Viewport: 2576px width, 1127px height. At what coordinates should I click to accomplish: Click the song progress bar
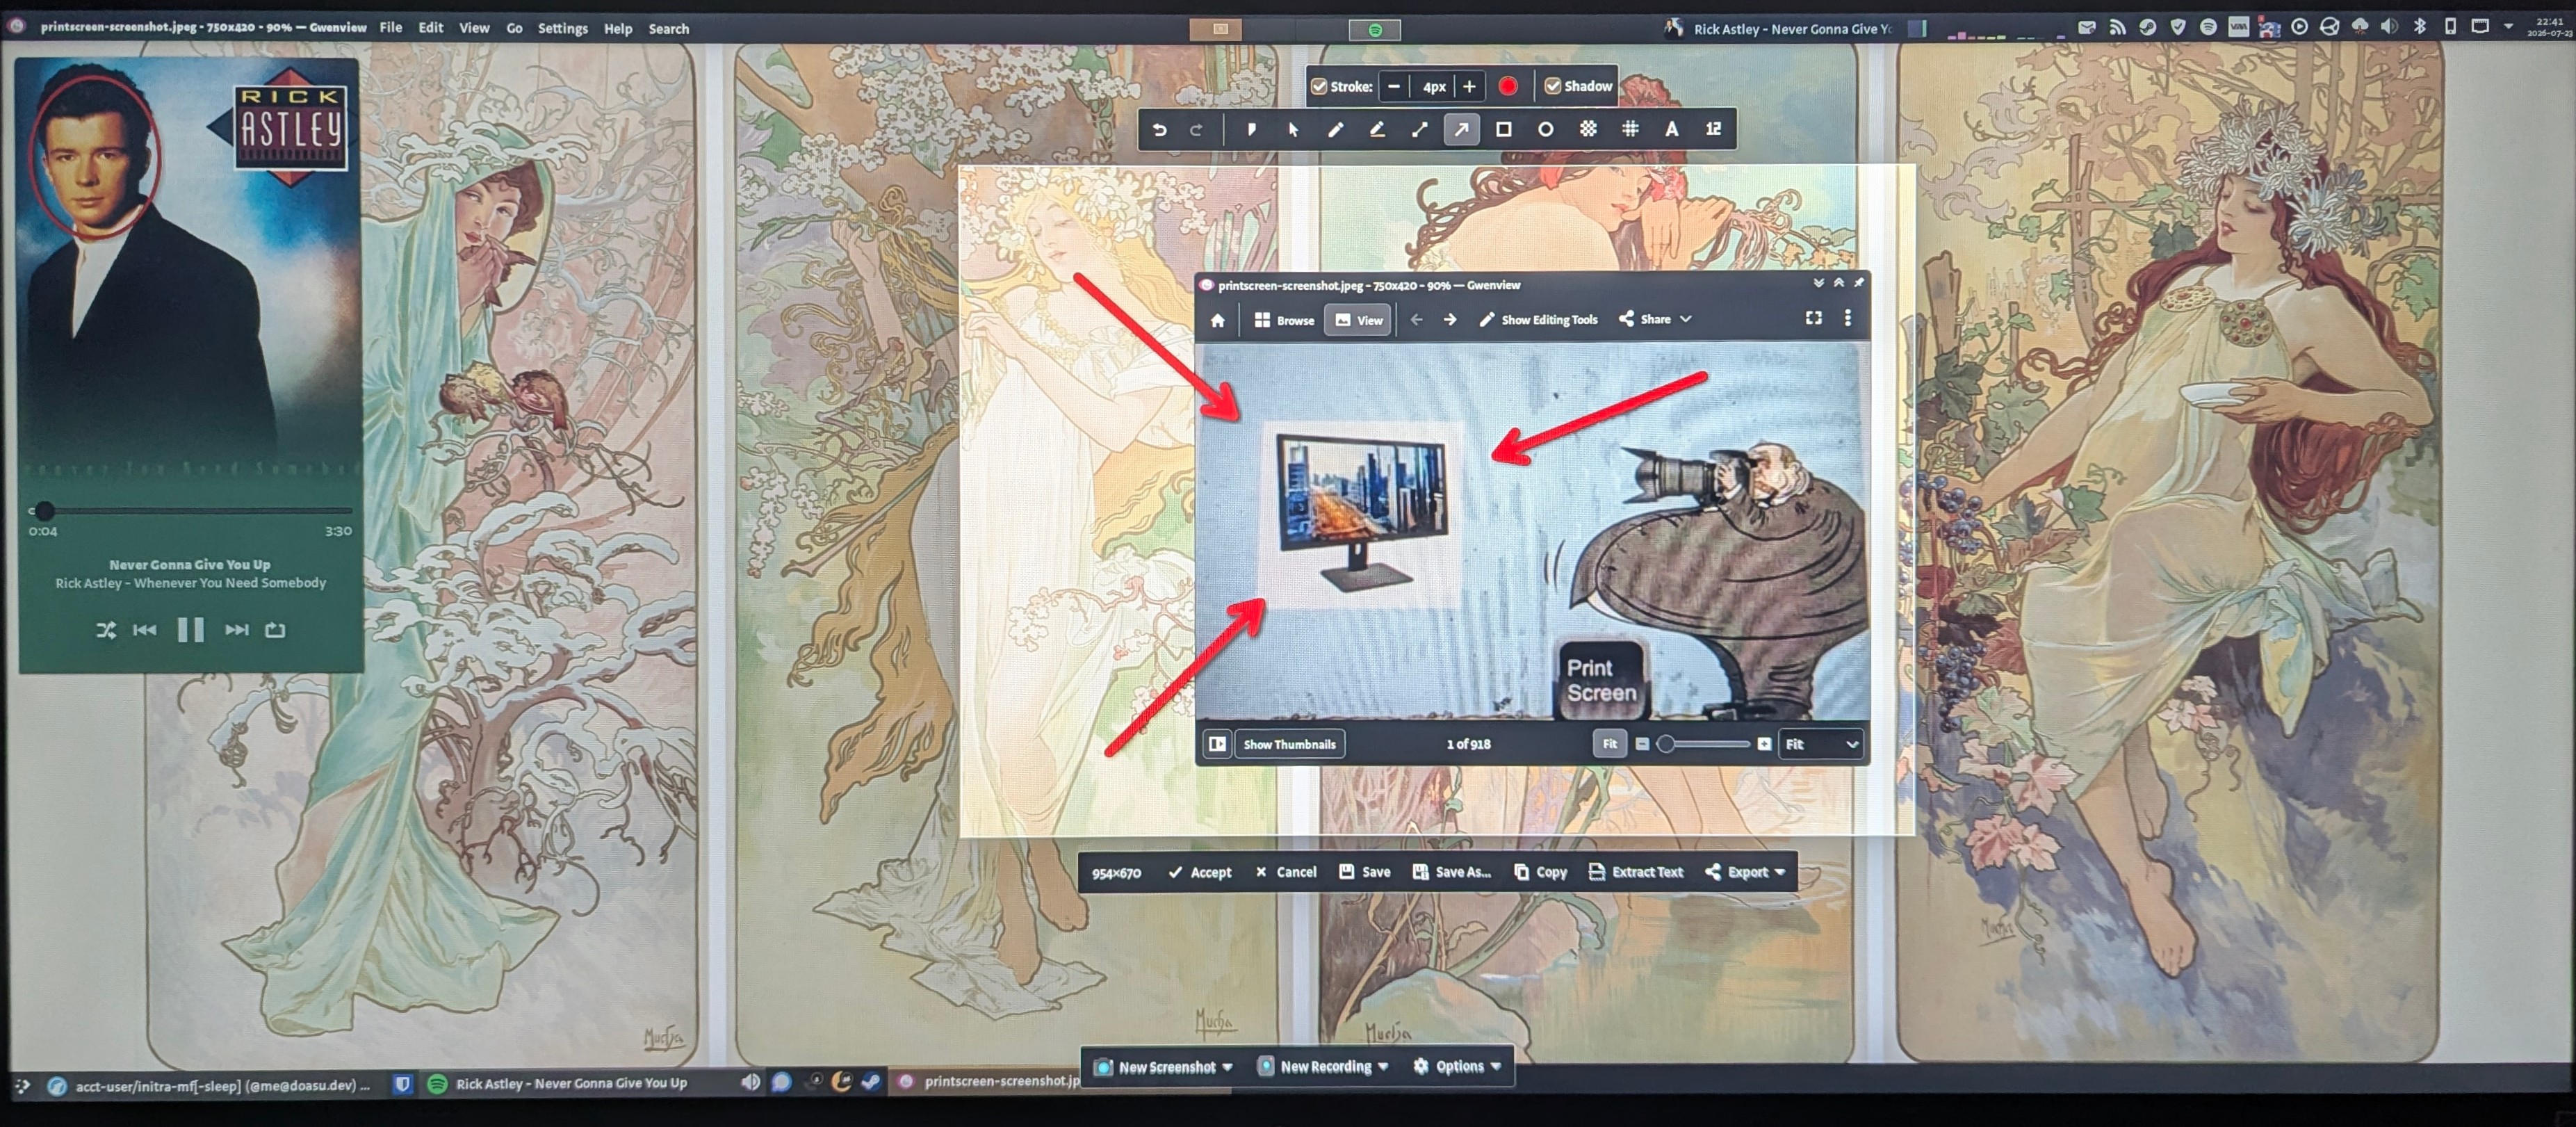coord(190,511)
